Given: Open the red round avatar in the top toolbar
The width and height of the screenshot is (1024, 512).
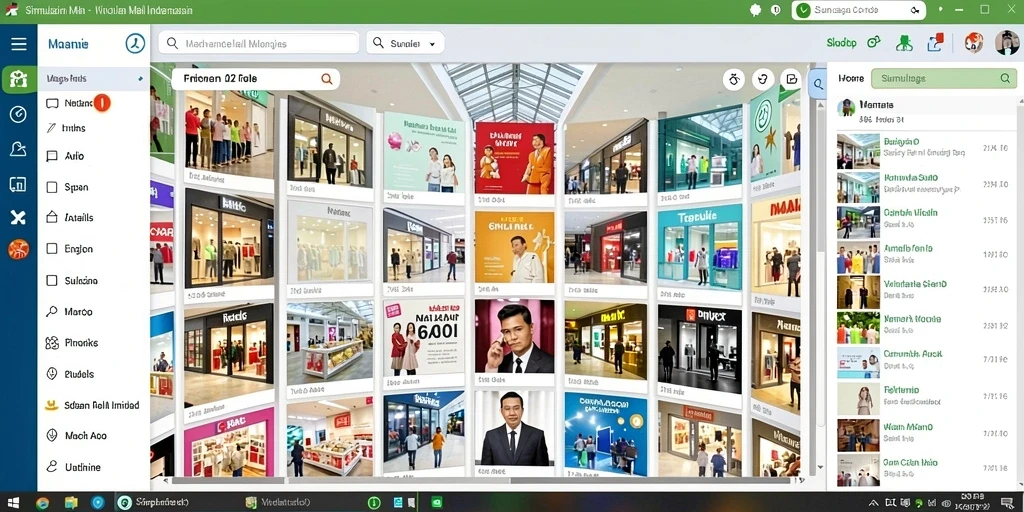Looking at the screenshot, I should tap(974, 43).
